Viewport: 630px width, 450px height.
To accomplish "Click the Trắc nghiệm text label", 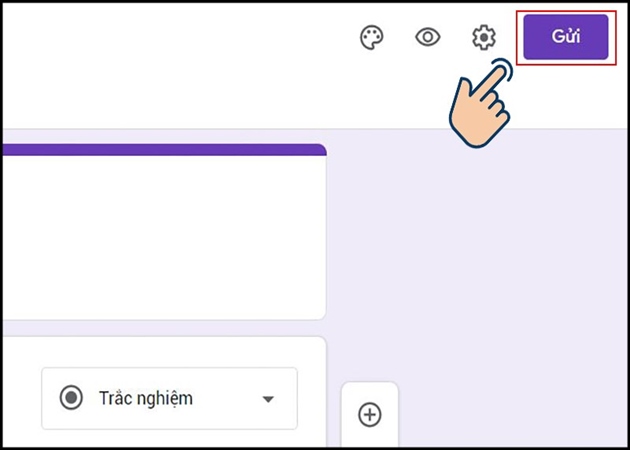I will 146,398.
